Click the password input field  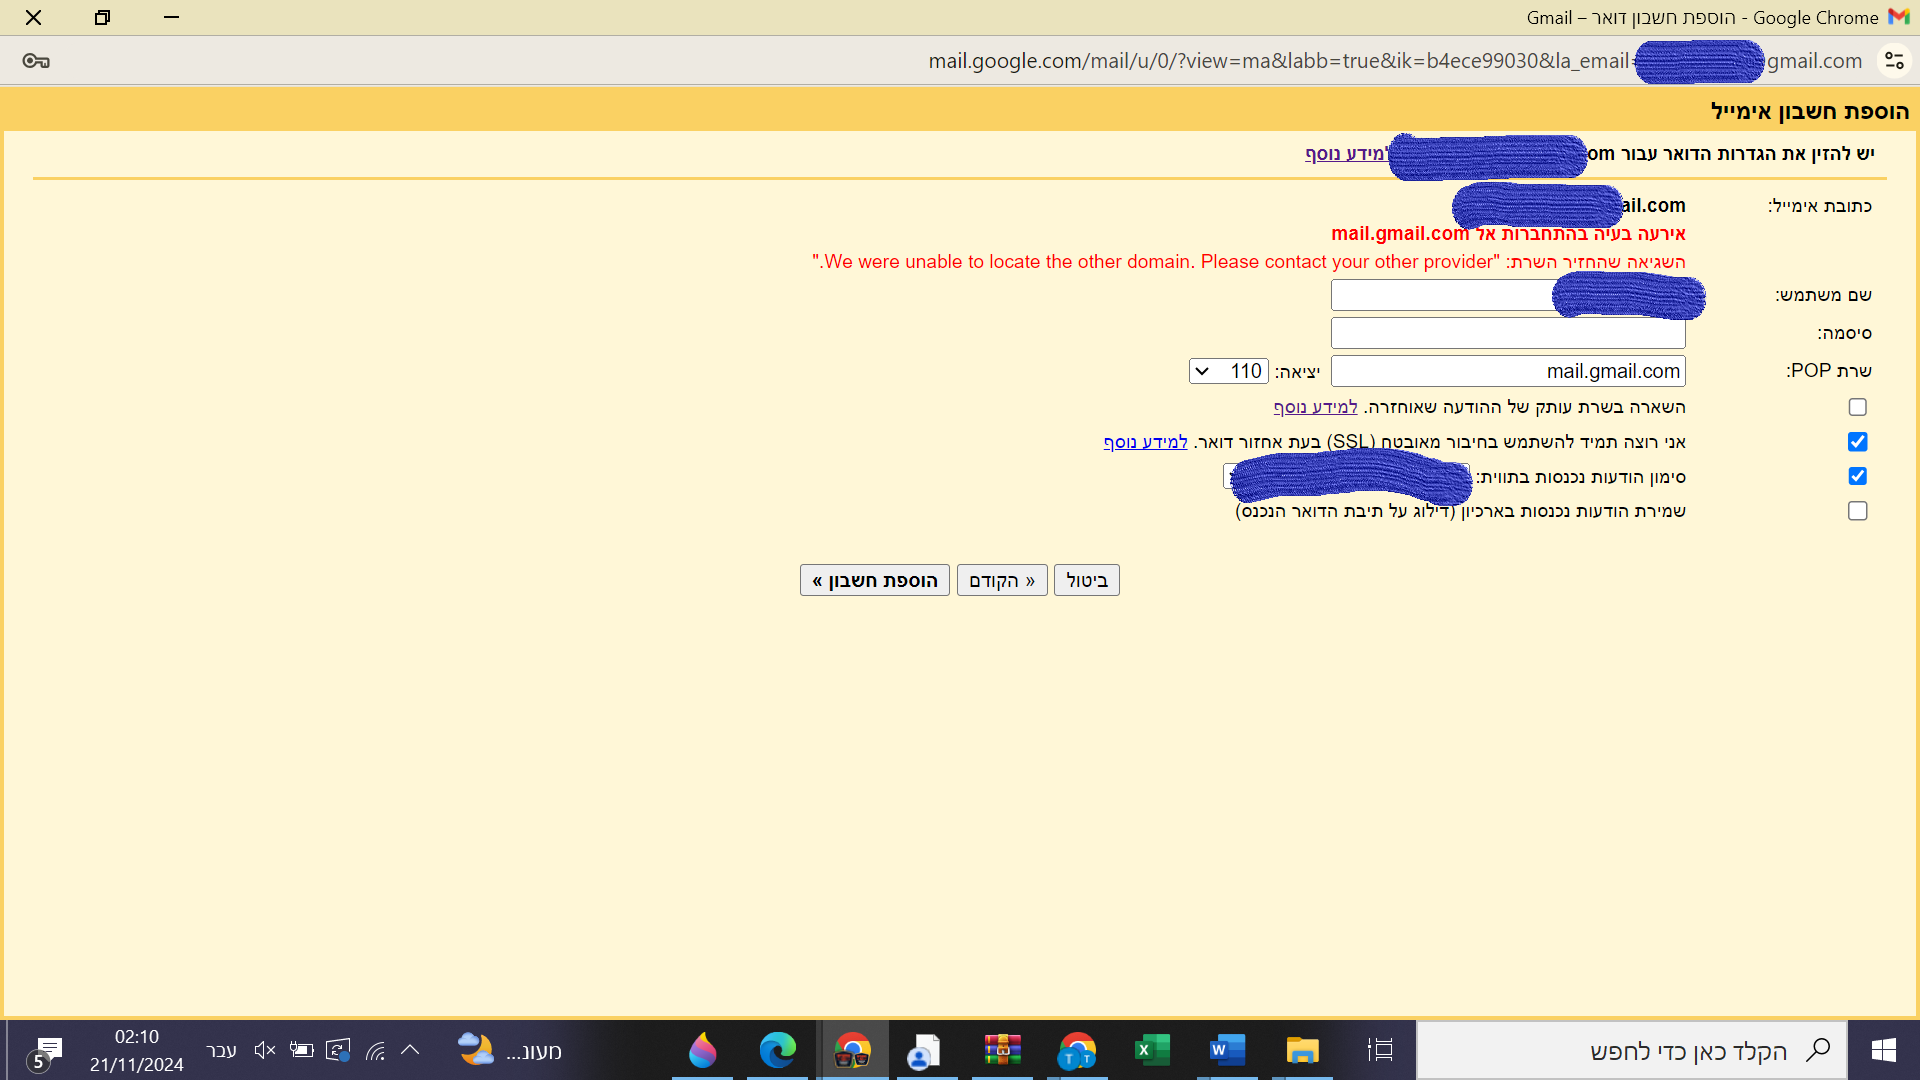1507,333
